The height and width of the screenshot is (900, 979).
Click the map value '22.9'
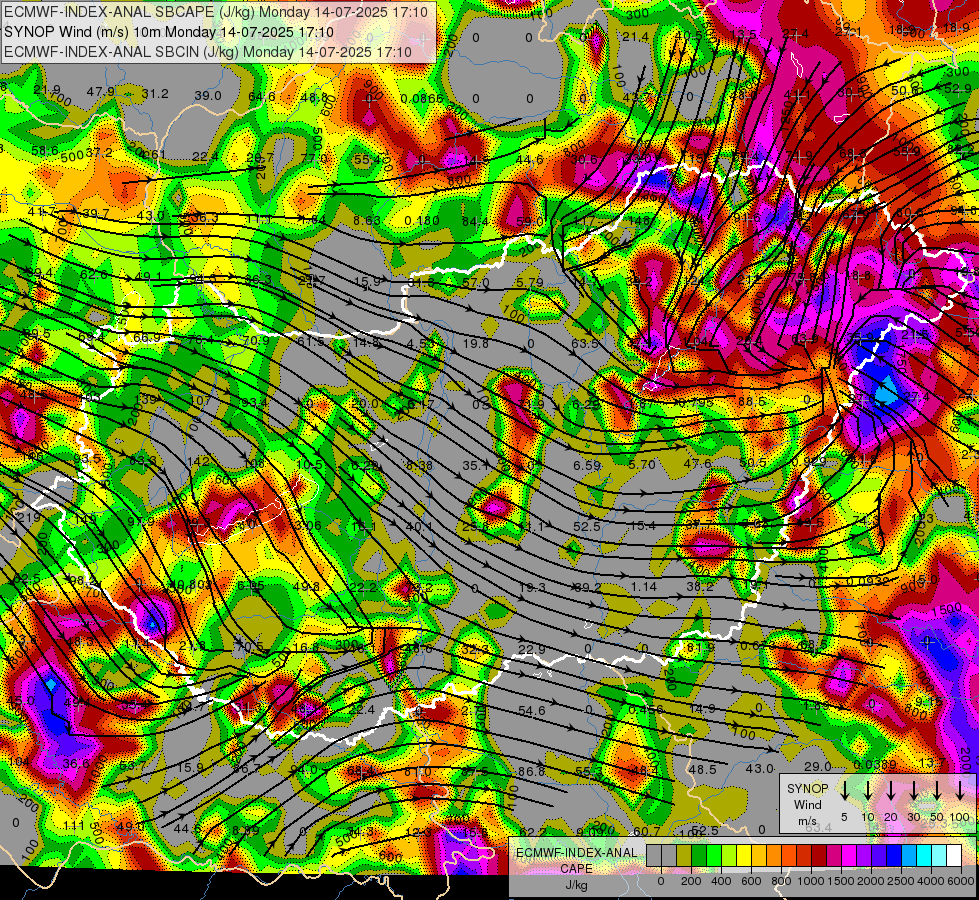(532, 650)
